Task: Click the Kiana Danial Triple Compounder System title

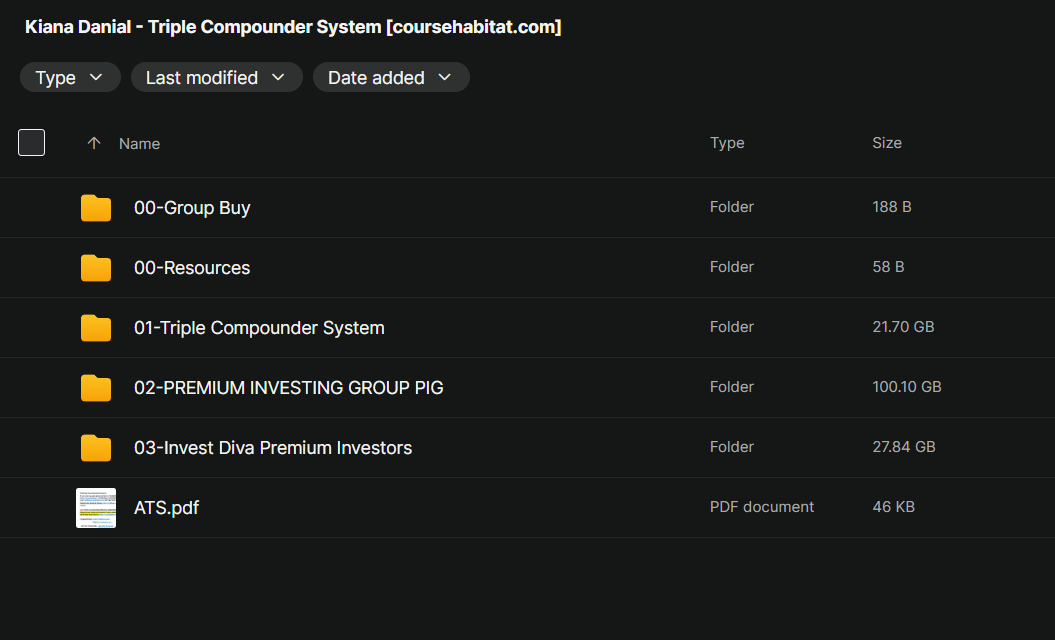Action: (293, 27)
